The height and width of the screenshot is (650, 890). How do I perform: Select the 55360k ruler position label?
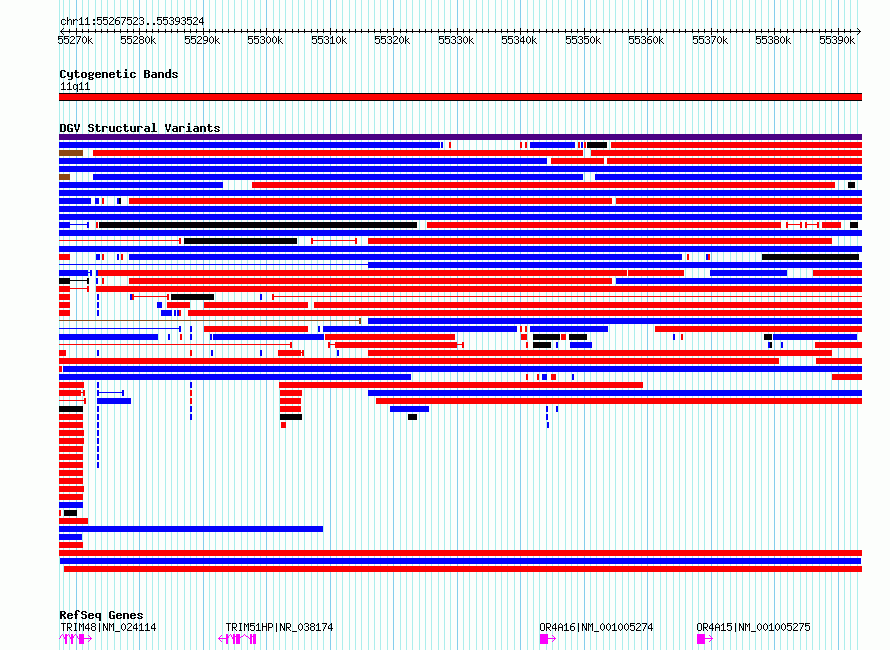[646, 40]
